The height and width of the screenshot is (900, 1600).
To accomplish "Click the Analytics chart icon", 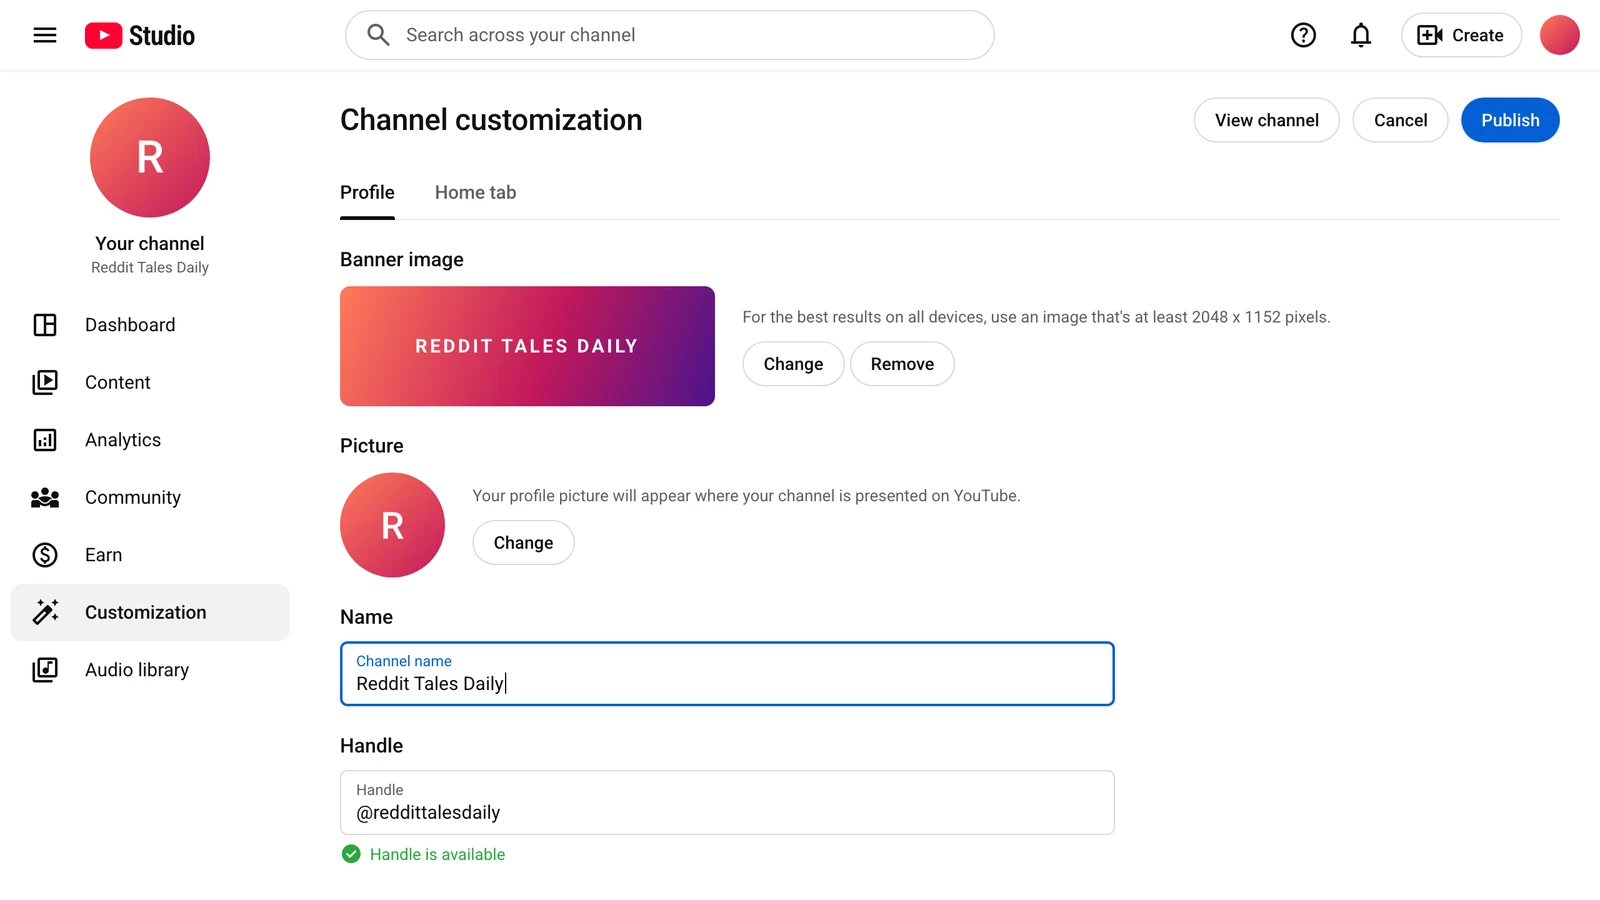I will [45, 440].
